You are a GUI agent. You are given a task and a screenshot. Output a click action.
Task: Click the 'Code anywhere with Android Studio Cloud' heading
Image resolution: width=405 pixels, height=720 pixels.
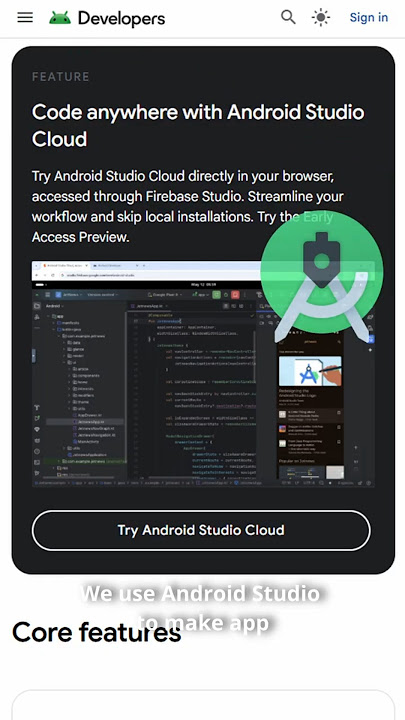(198, 125)
